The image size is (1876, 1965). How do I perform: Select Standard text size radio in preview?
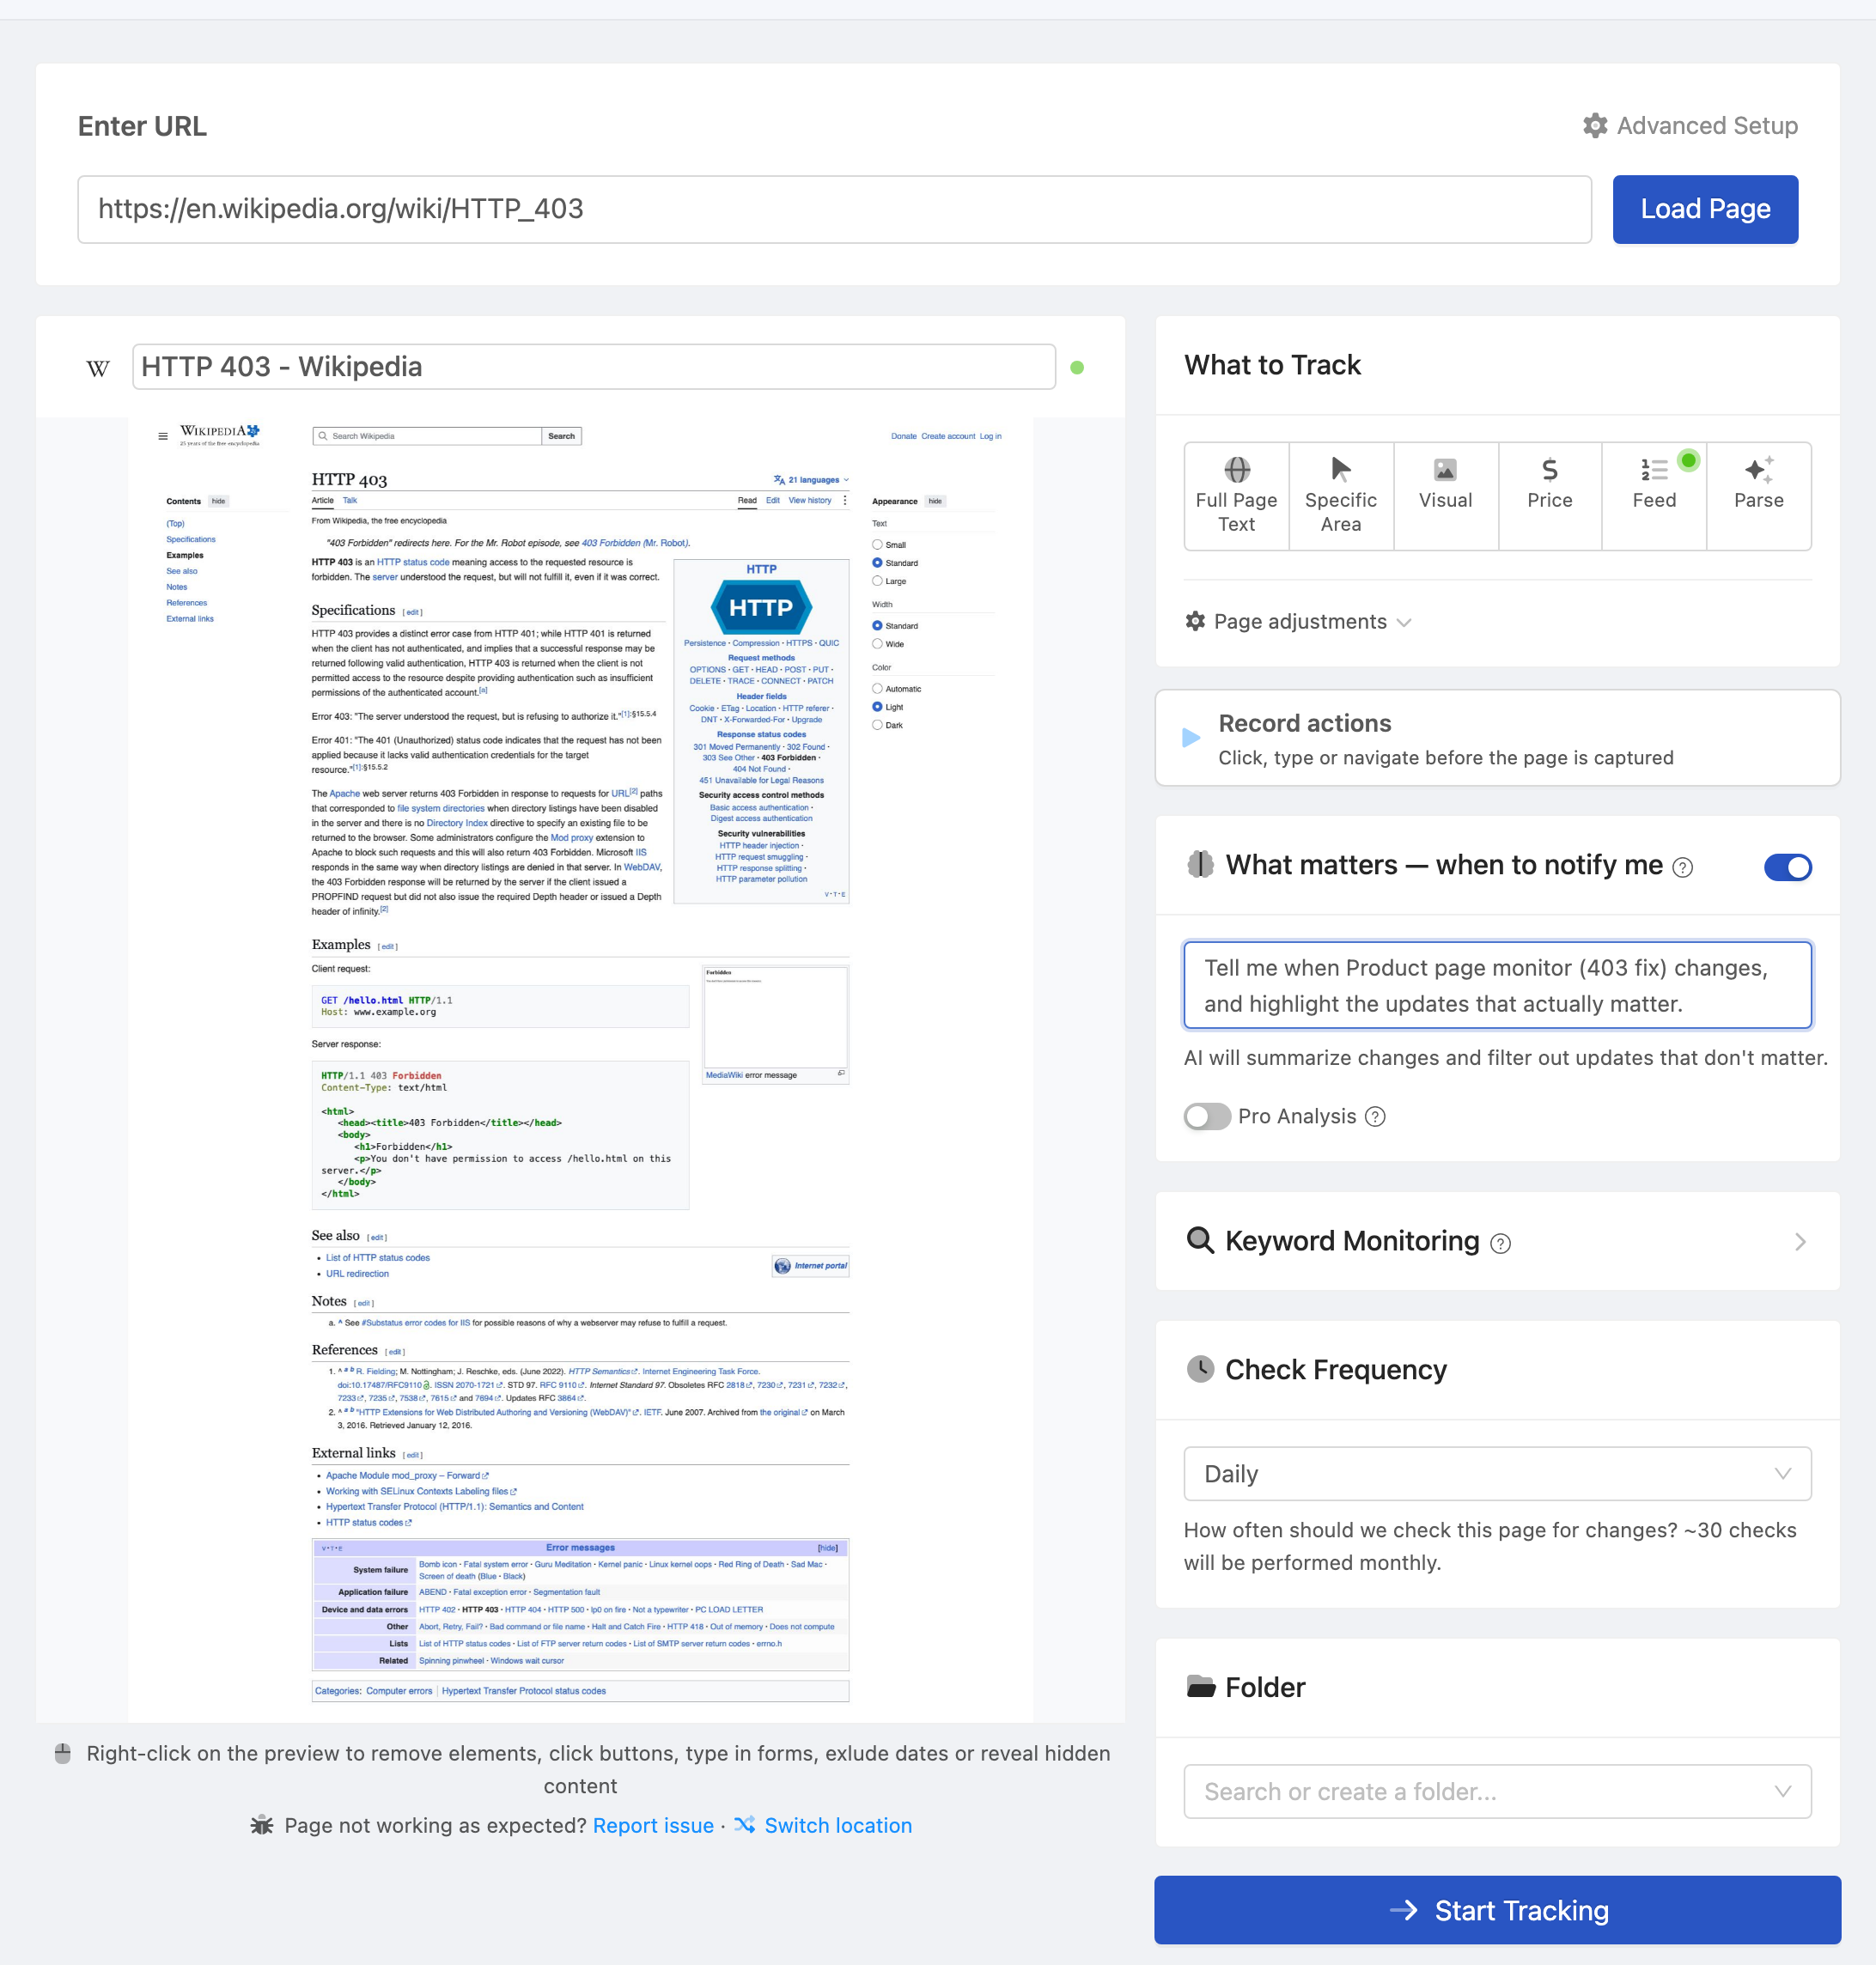pyautogui.click(x=877, y=563)
